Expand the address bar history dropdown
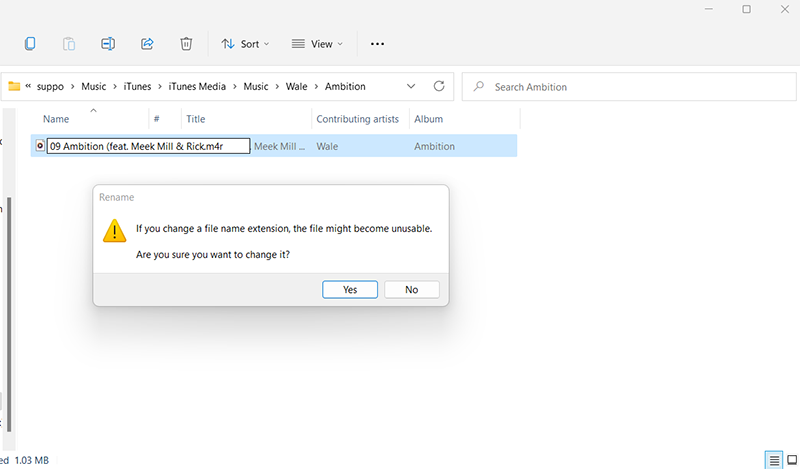The width and height of the screenshot is (800, 469). (x=411, y=87)
